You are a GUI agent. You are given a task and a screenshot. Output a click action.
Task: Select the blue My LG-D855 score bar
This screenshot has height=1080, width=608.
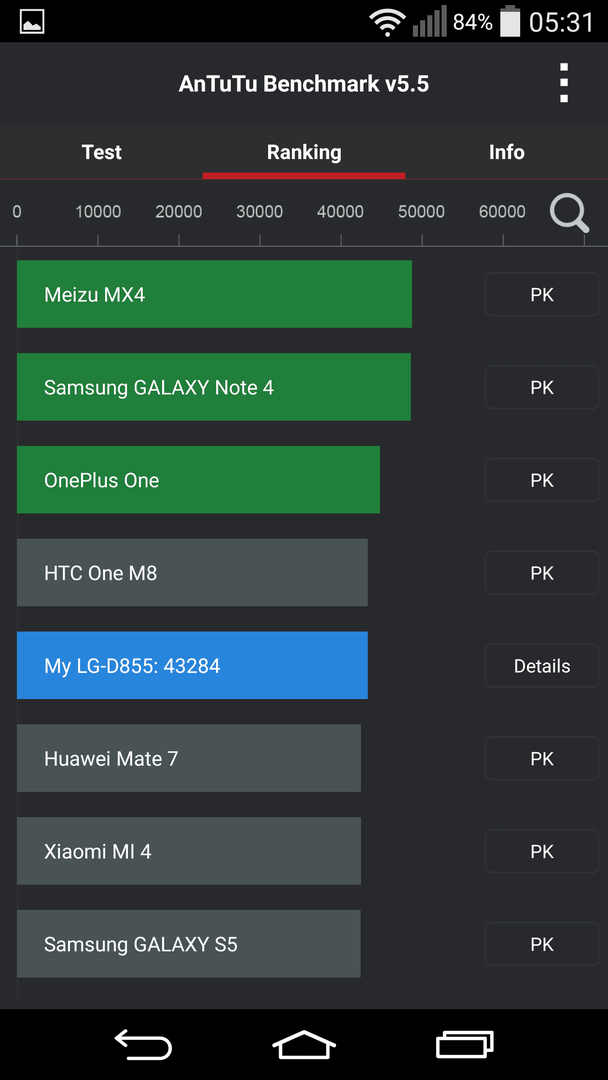coord(192,665)
